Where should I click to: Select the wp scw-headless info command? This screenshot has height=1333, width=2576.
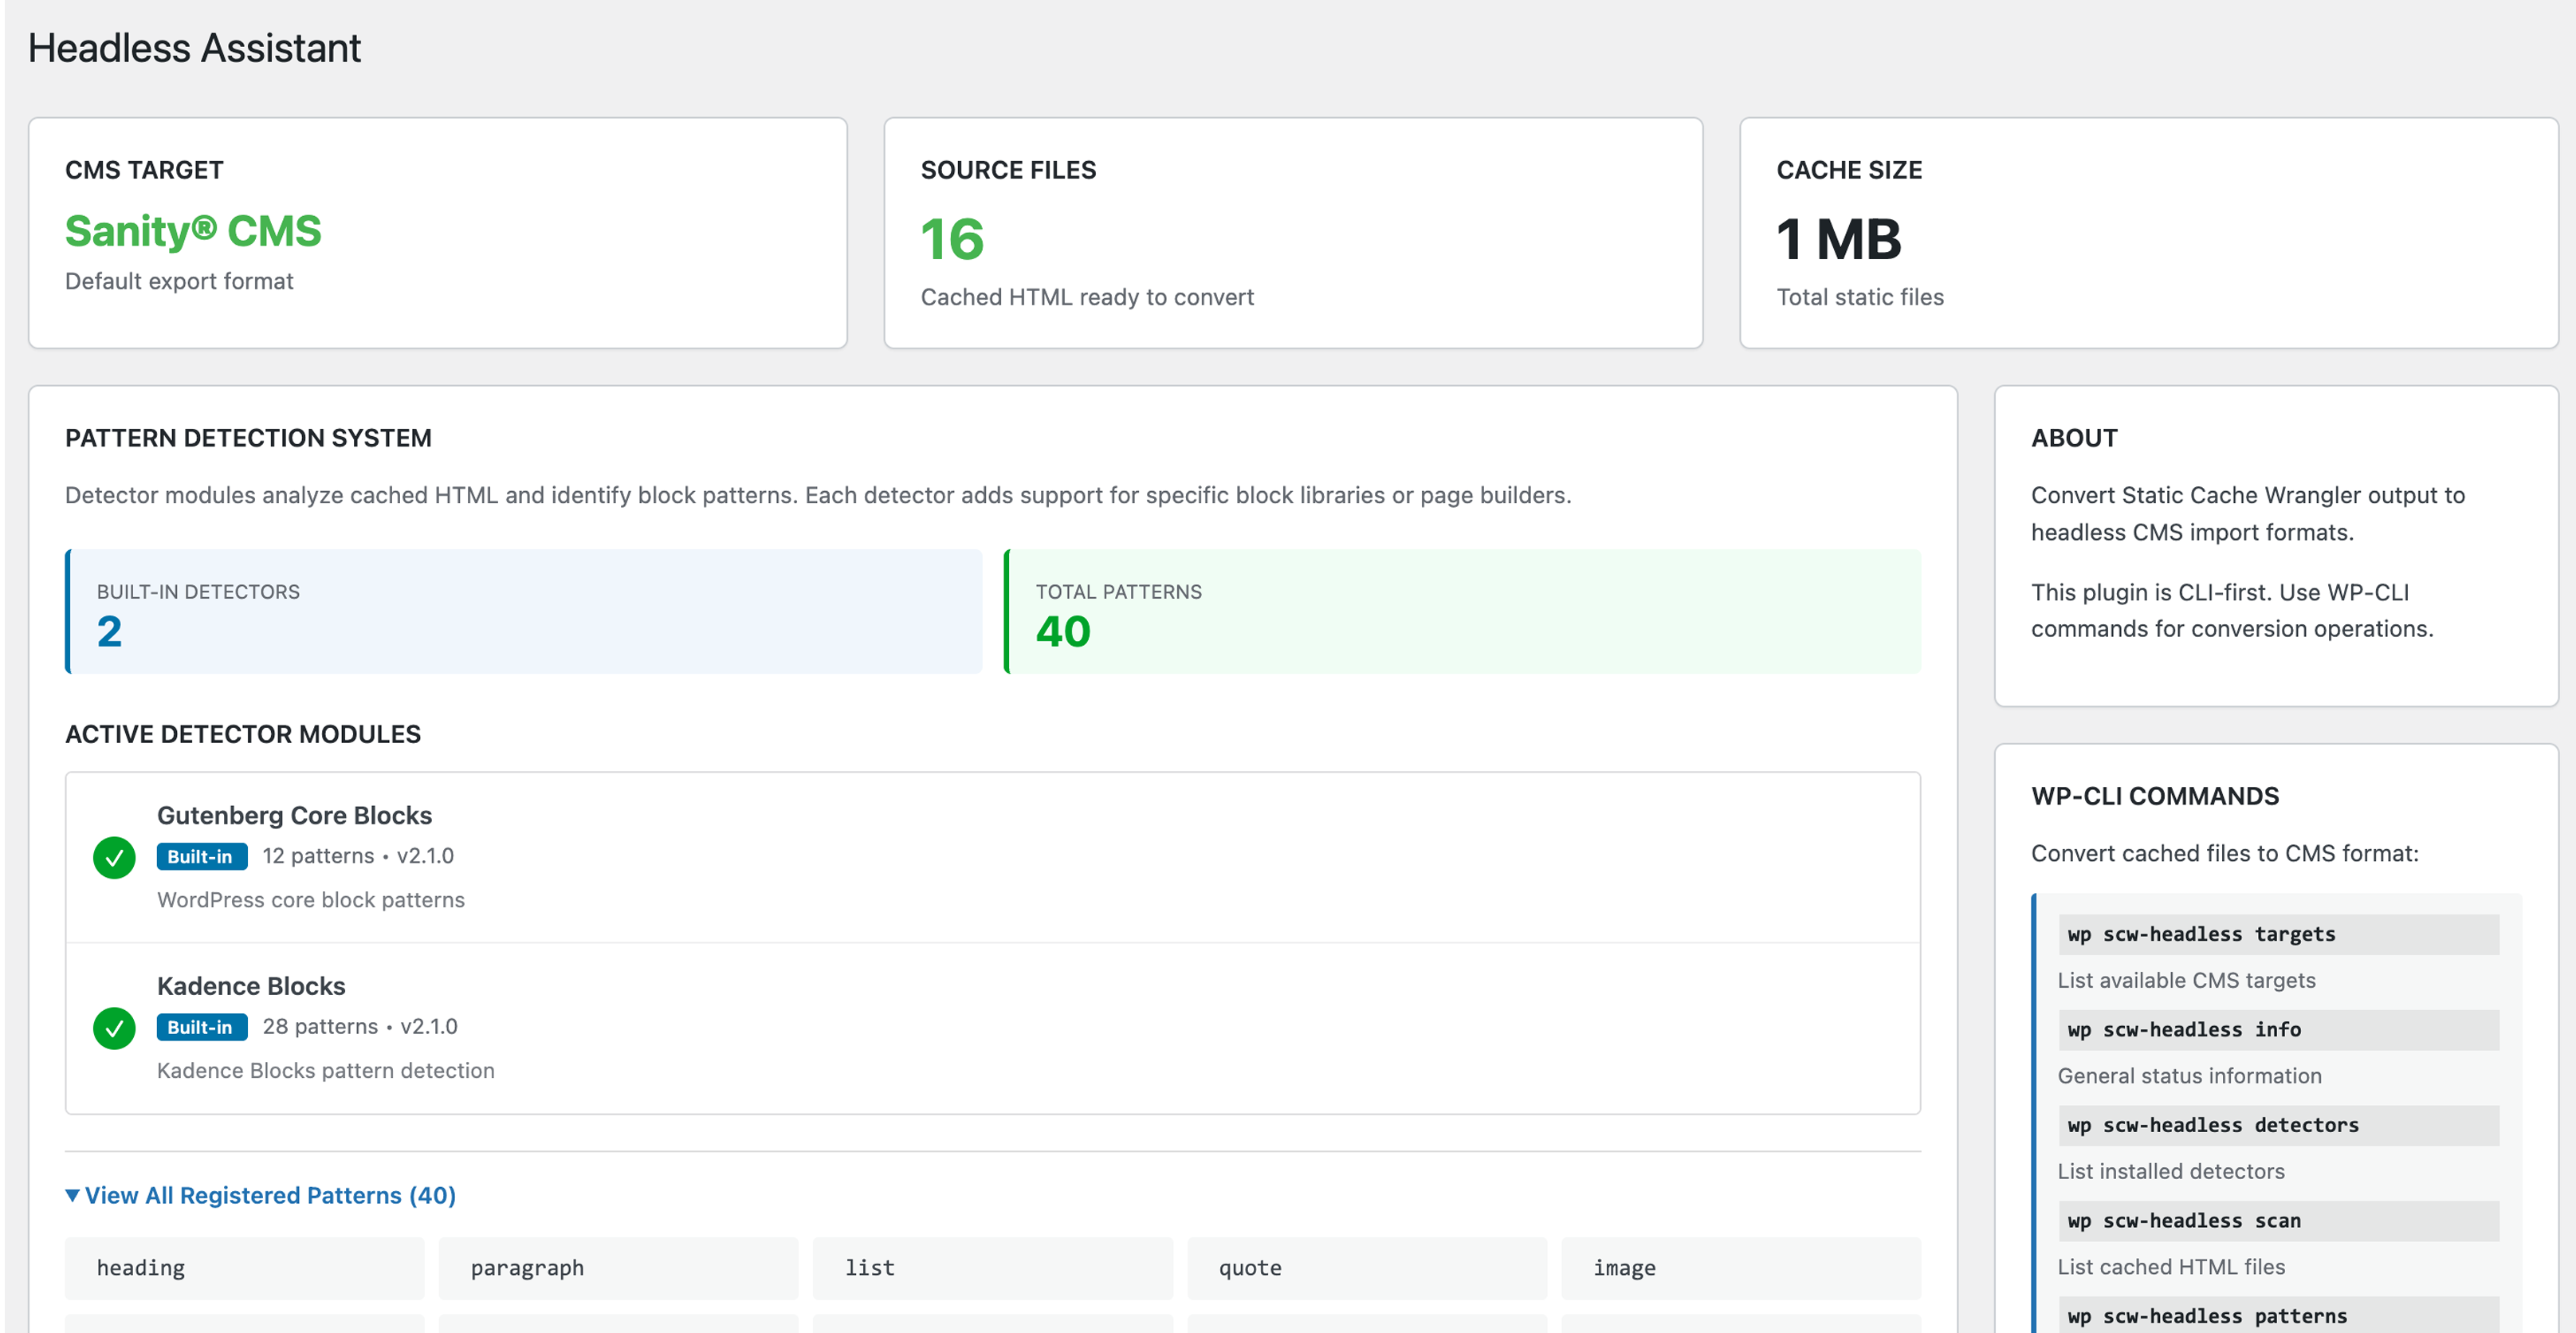(2278, 1029)
